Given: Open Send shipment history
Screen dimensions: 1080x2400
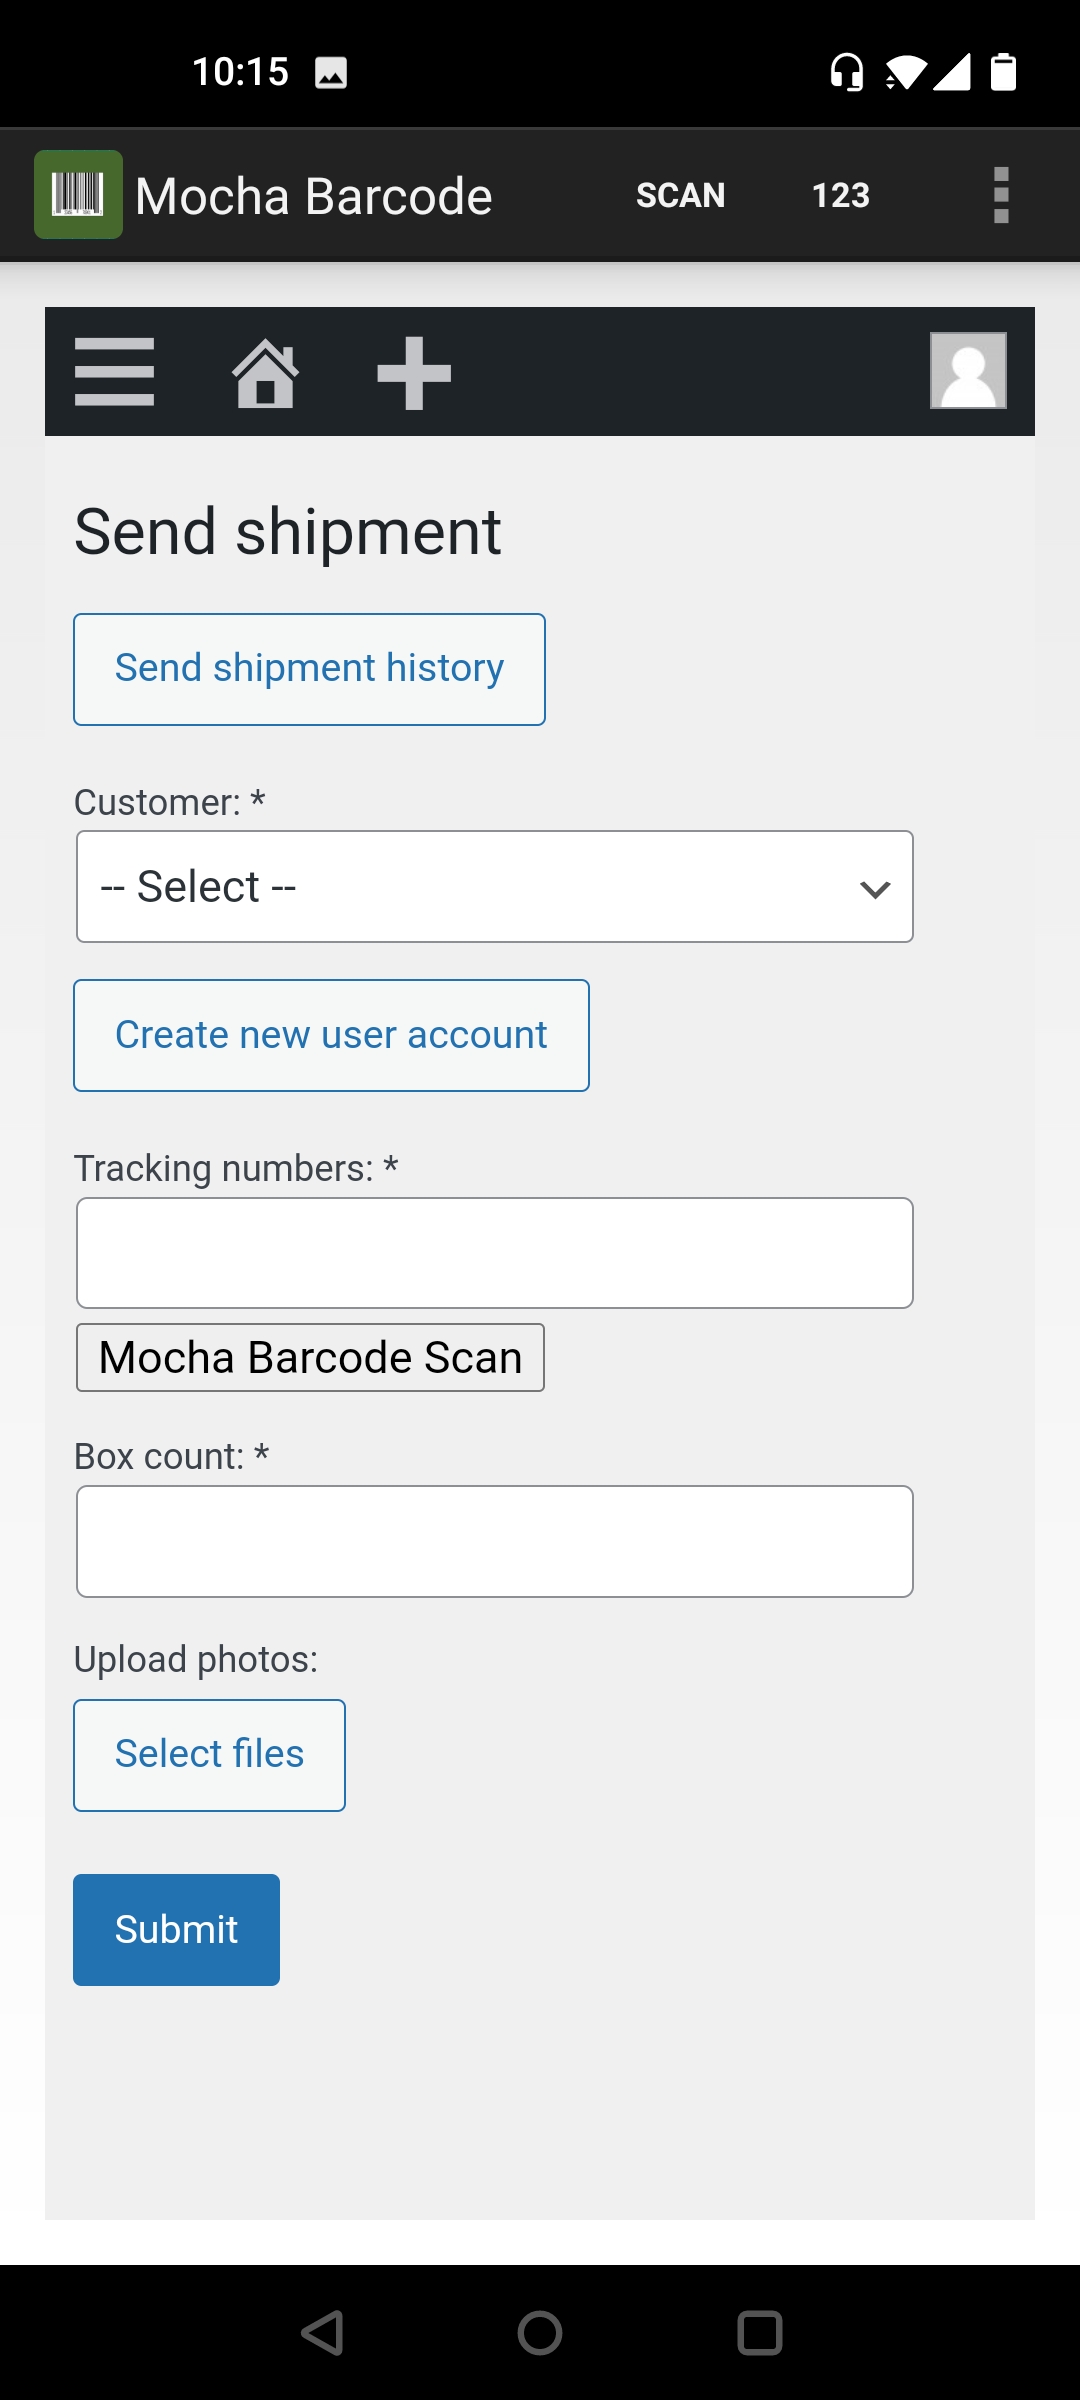Looking at the screenshot, I should coord(309,669).
